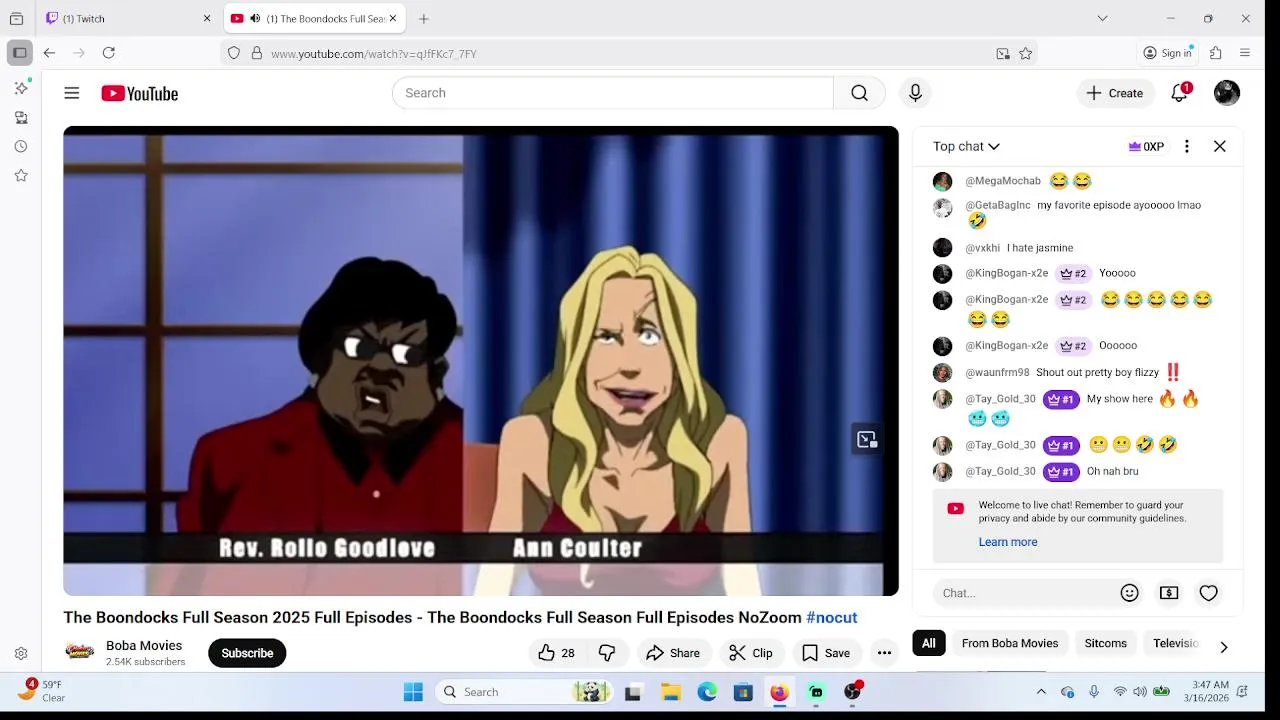Close the live chat panel

(1220, 146)
